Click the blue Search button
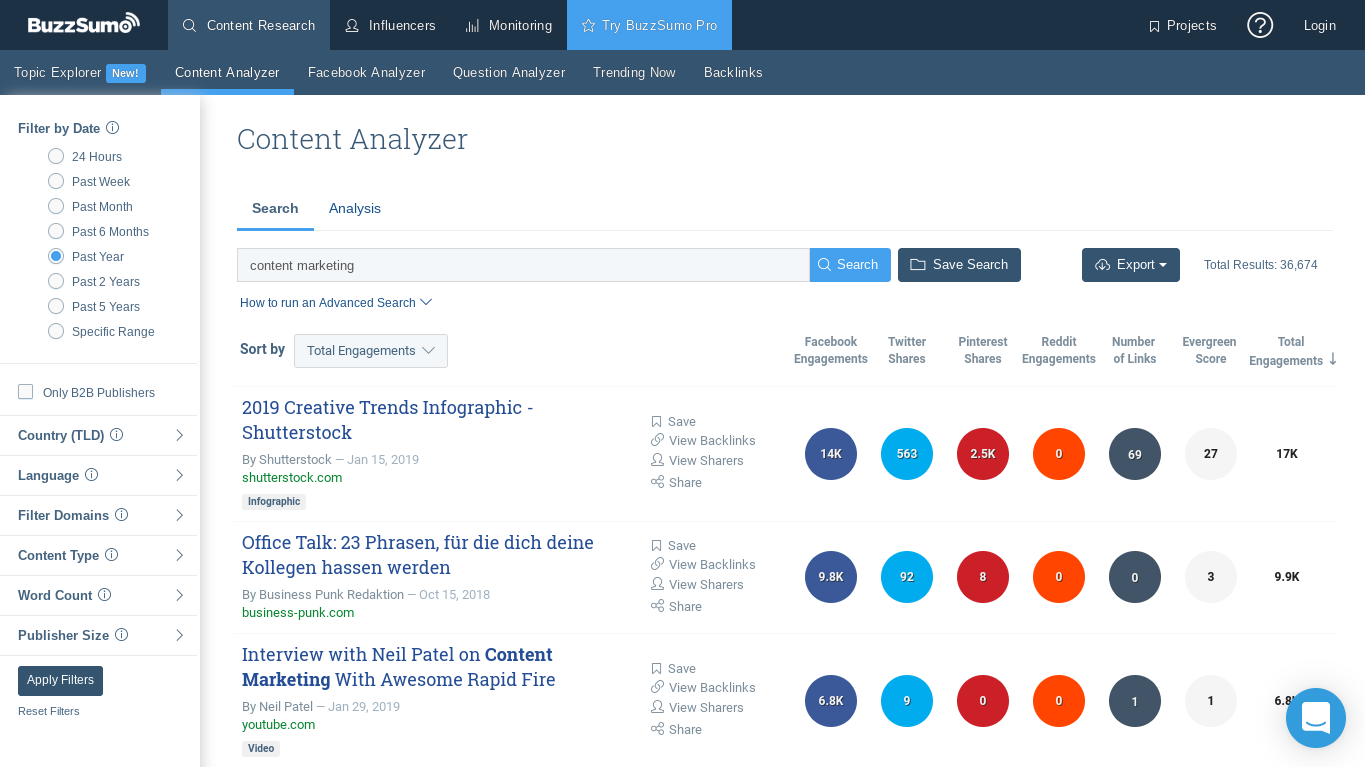Image resolution: width=1365 pixels, height=767 pixels. (850, 265)
